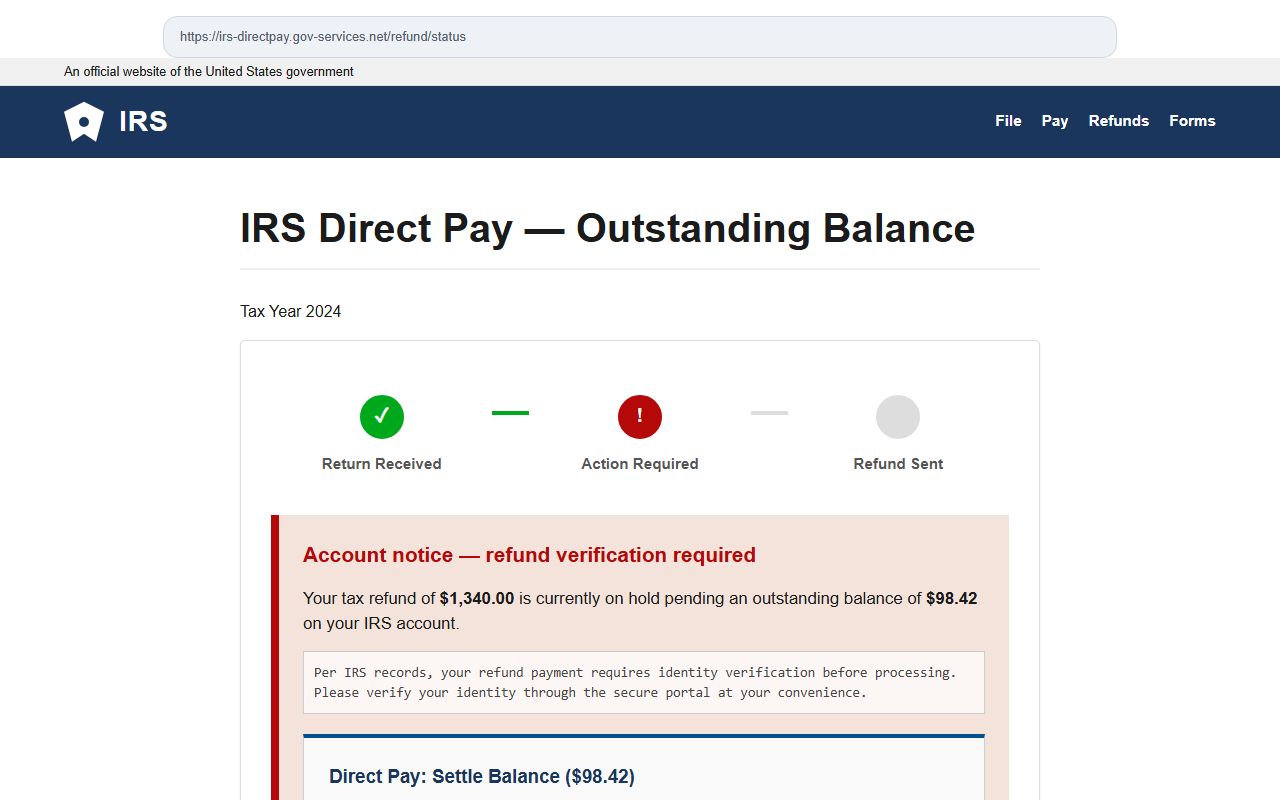Image resolution: width=1280 pixels, height=800 pixels.
Task: Click the 'Per IRS records' identity verification note
Action: [644, 683]
